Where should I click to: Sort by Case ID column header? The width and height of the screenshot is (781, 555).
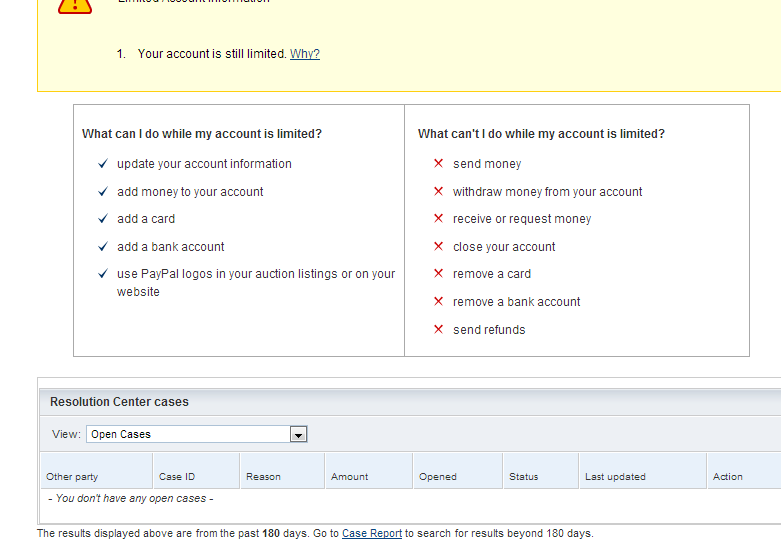[x=177, y=477]
